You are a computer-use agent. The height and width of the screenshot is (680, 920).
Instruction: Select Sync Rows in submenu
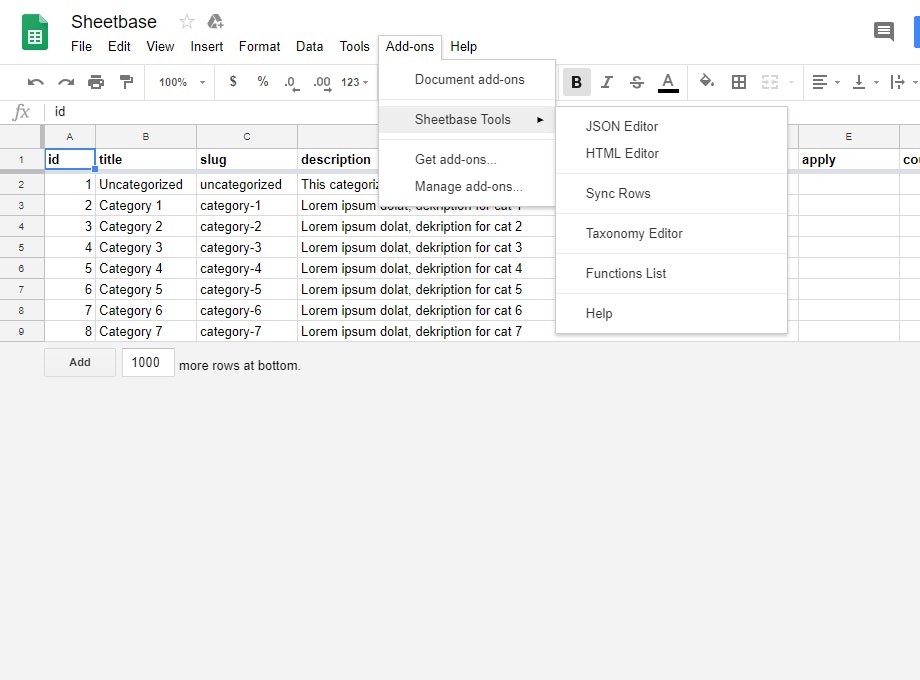click(671, 194)
